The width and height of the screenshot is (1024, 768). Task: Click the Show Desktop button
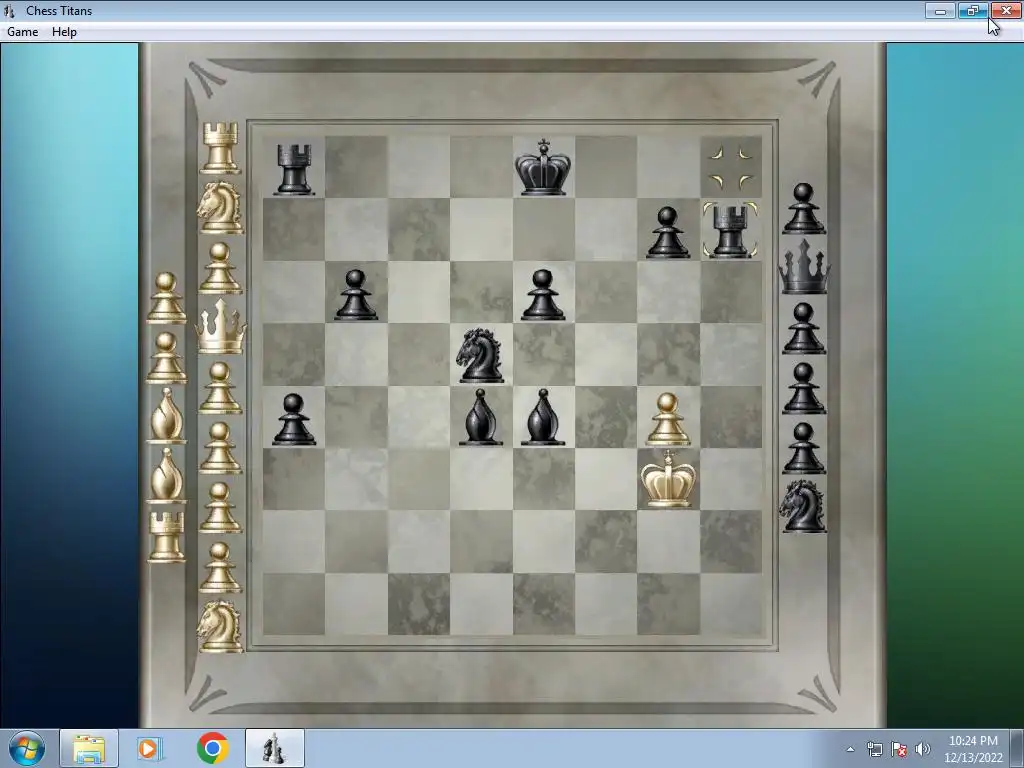[x=1018, y=748]
